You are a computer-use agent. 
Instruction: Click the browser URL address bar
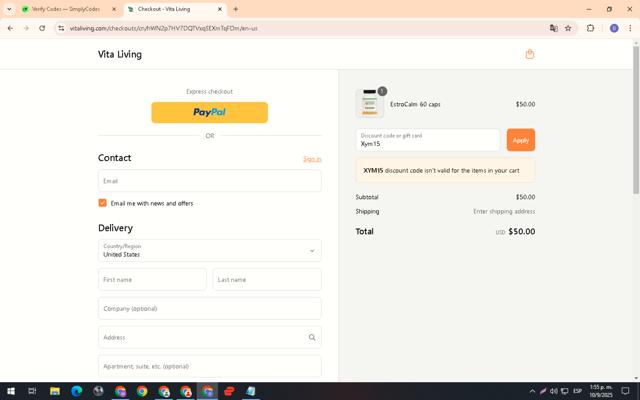302,28
